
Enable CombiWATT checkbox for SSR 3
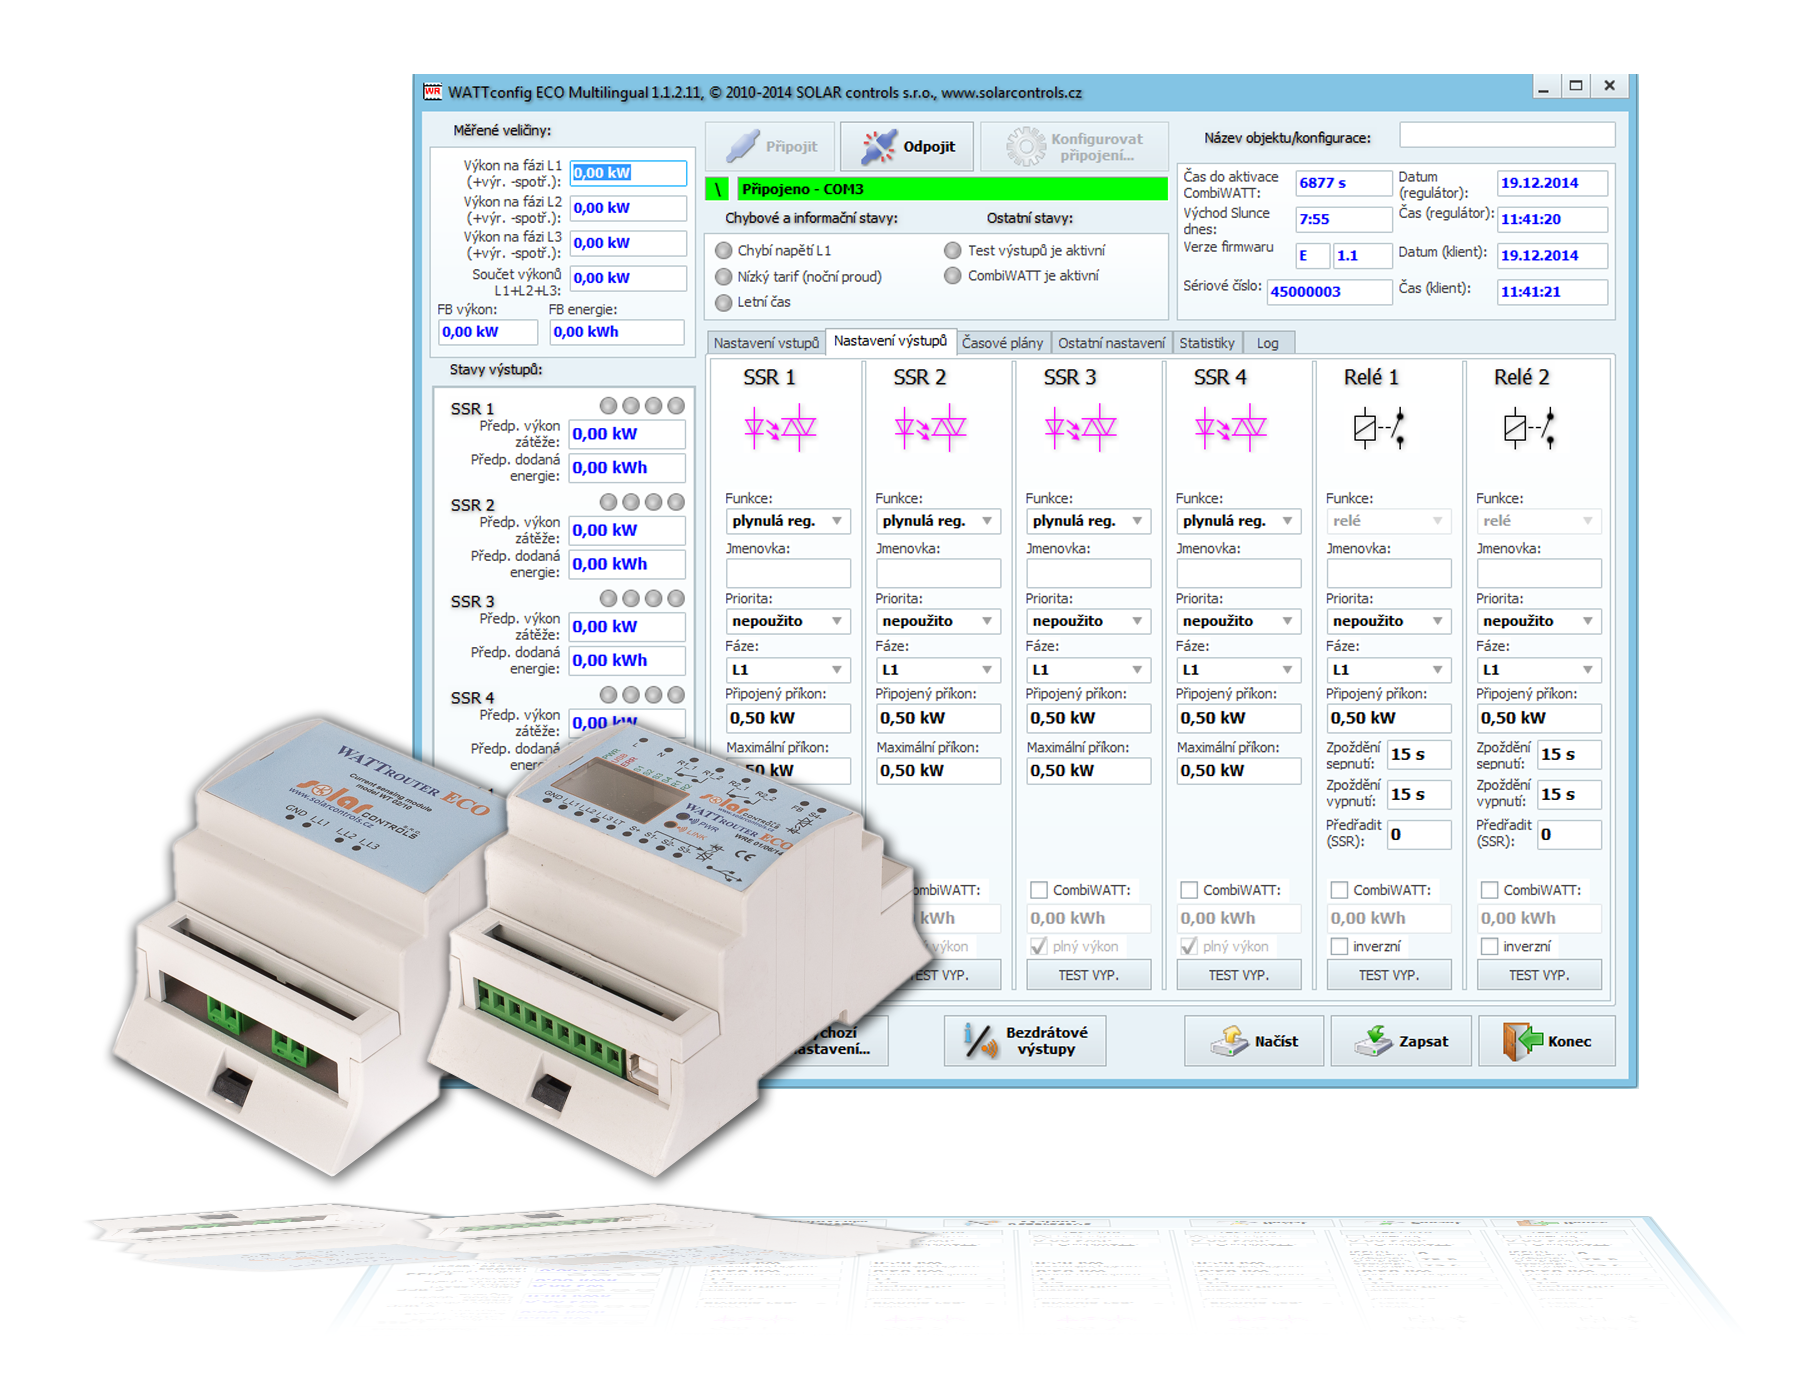[x=1039, y=890]
